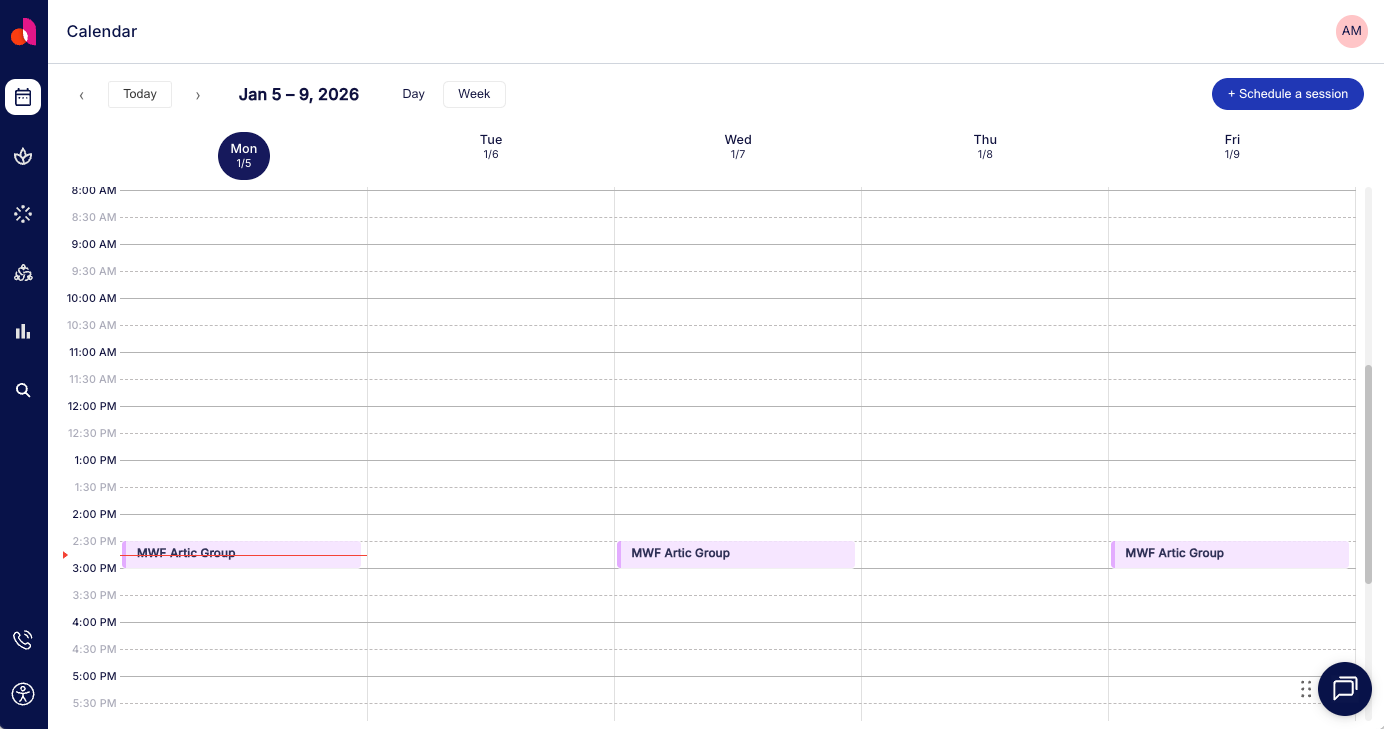Click the drag handle dots beside chat
This screenshot has width=1384, height=729.
tap(1306, 689)
